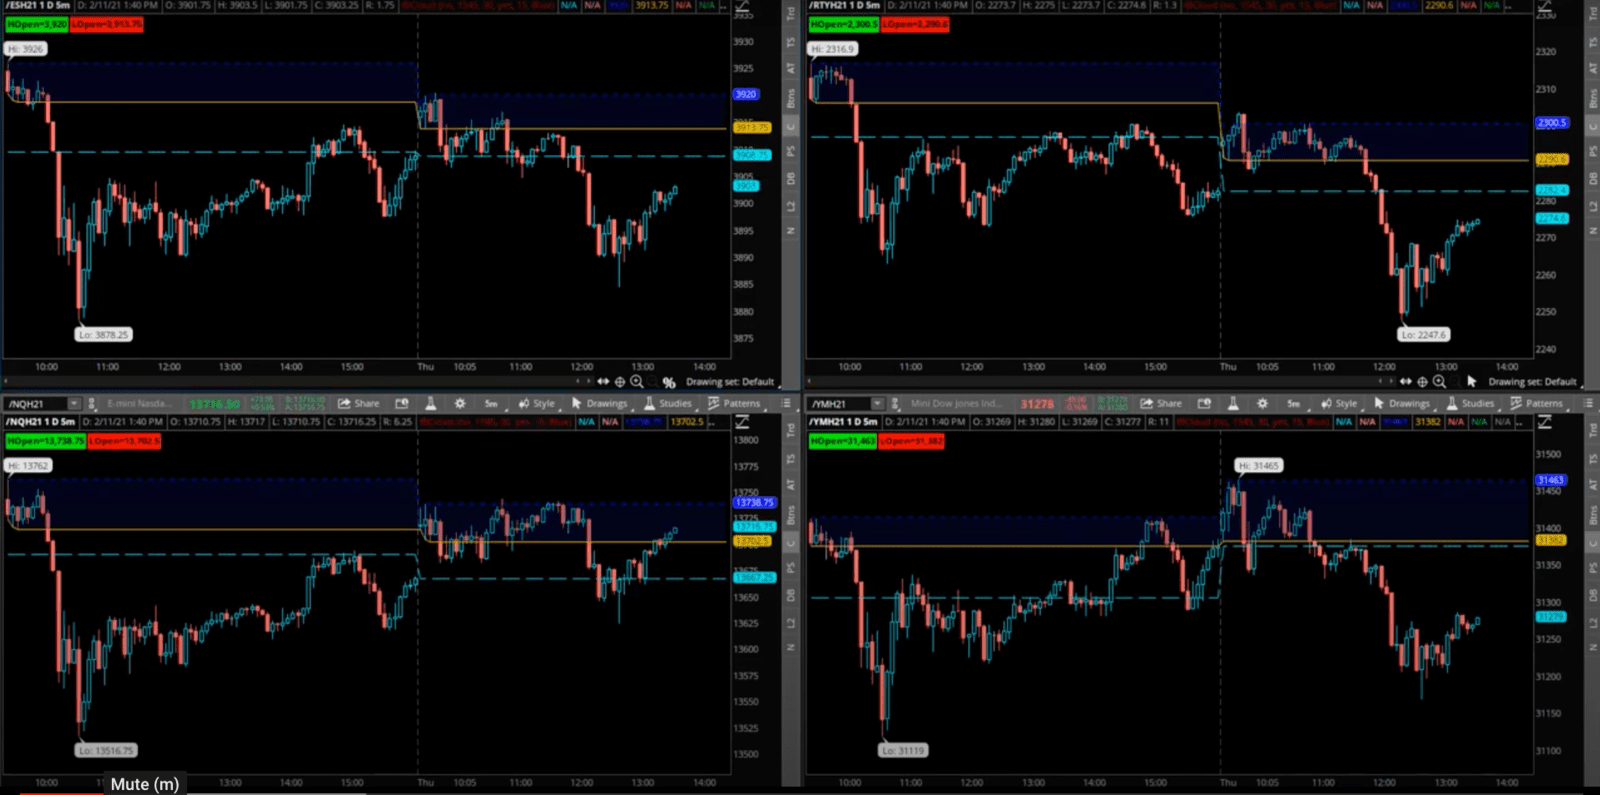Open Style dropdown in /YMH21 toolbar

(x=1340, y=404)
